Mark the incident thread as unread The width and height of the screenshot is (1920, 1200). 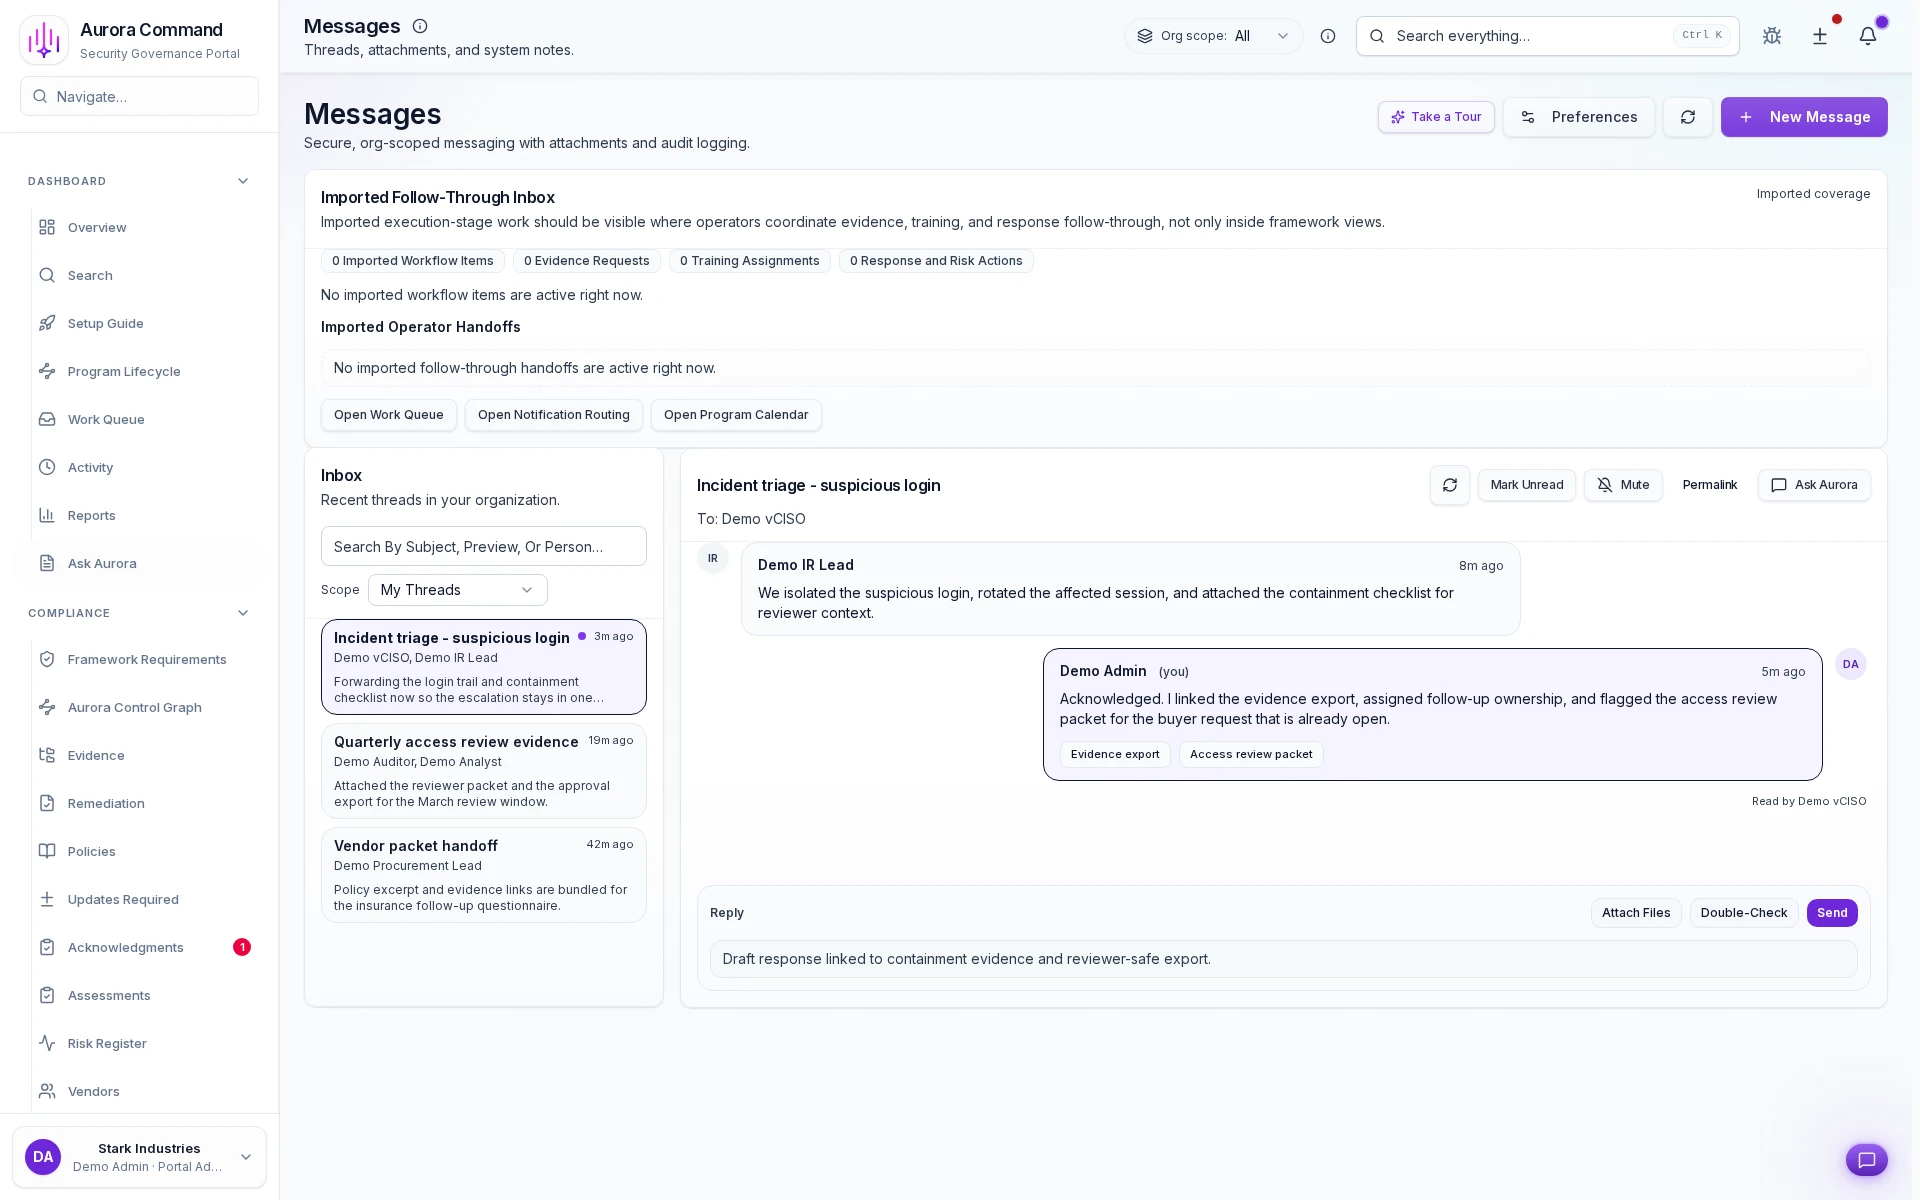coord(1526,485)
